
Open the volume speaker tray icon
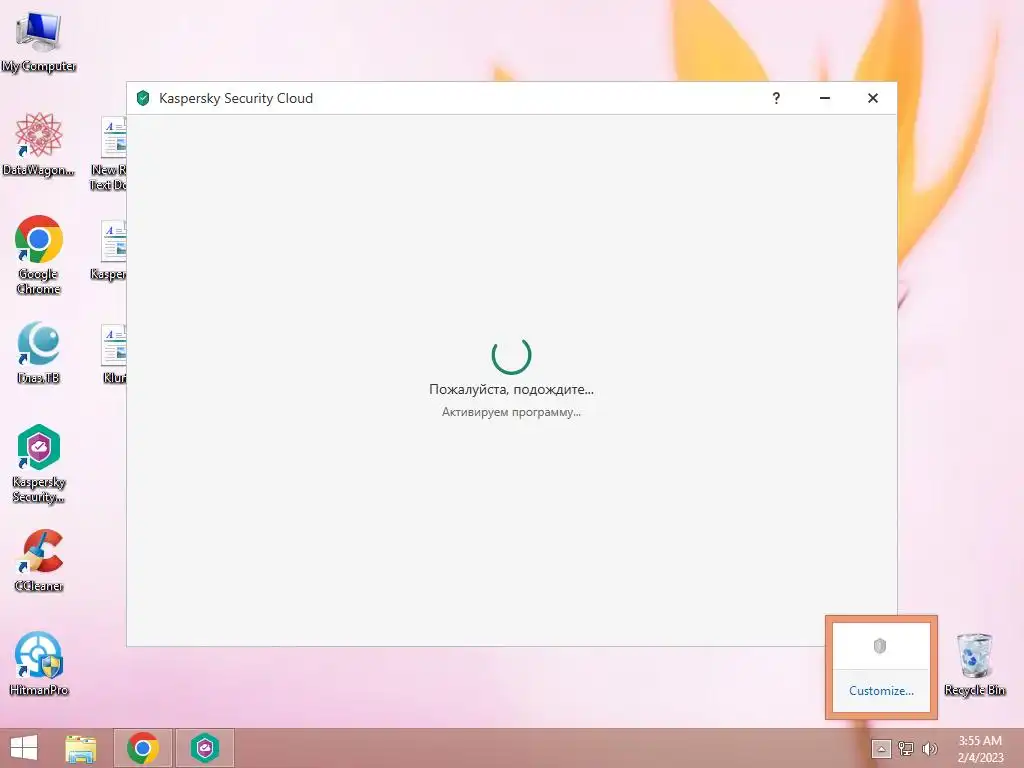coord(929,748)
